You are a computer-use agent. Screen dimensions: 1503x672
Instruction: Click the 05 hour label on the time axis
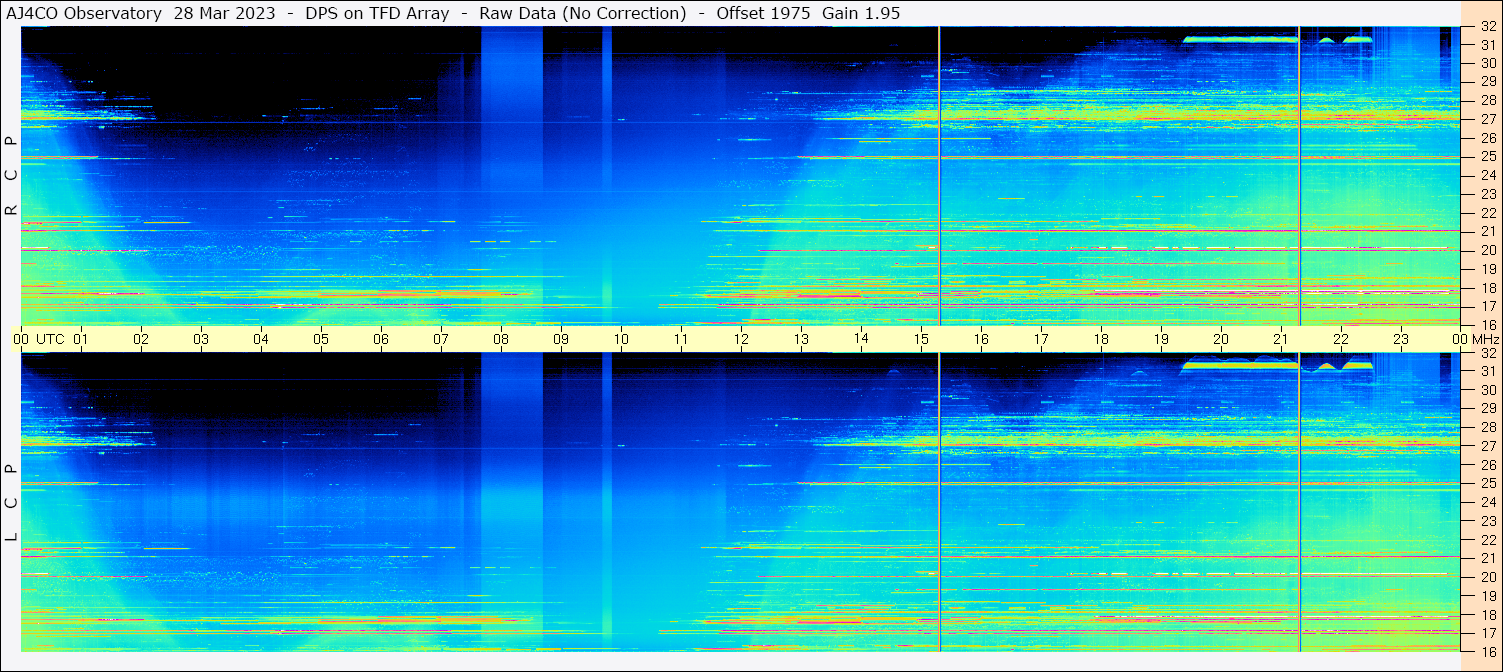(321, 339)
